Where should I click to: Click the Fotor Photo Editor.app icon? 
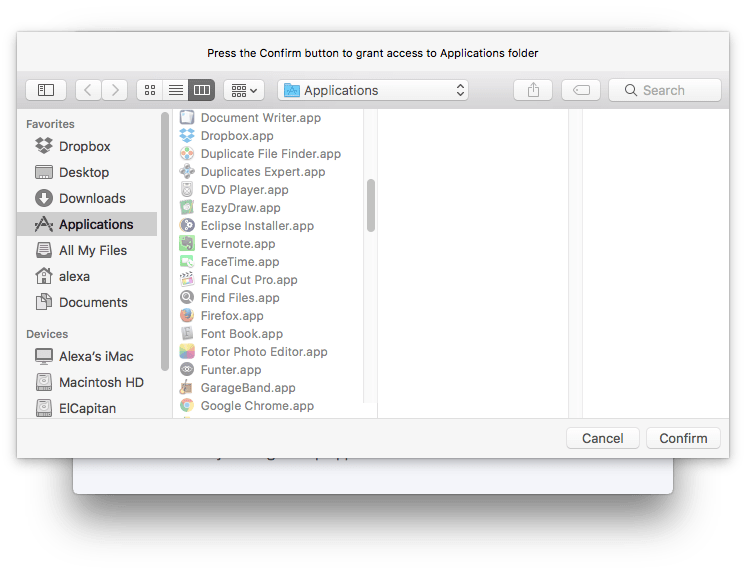point(187,352)
